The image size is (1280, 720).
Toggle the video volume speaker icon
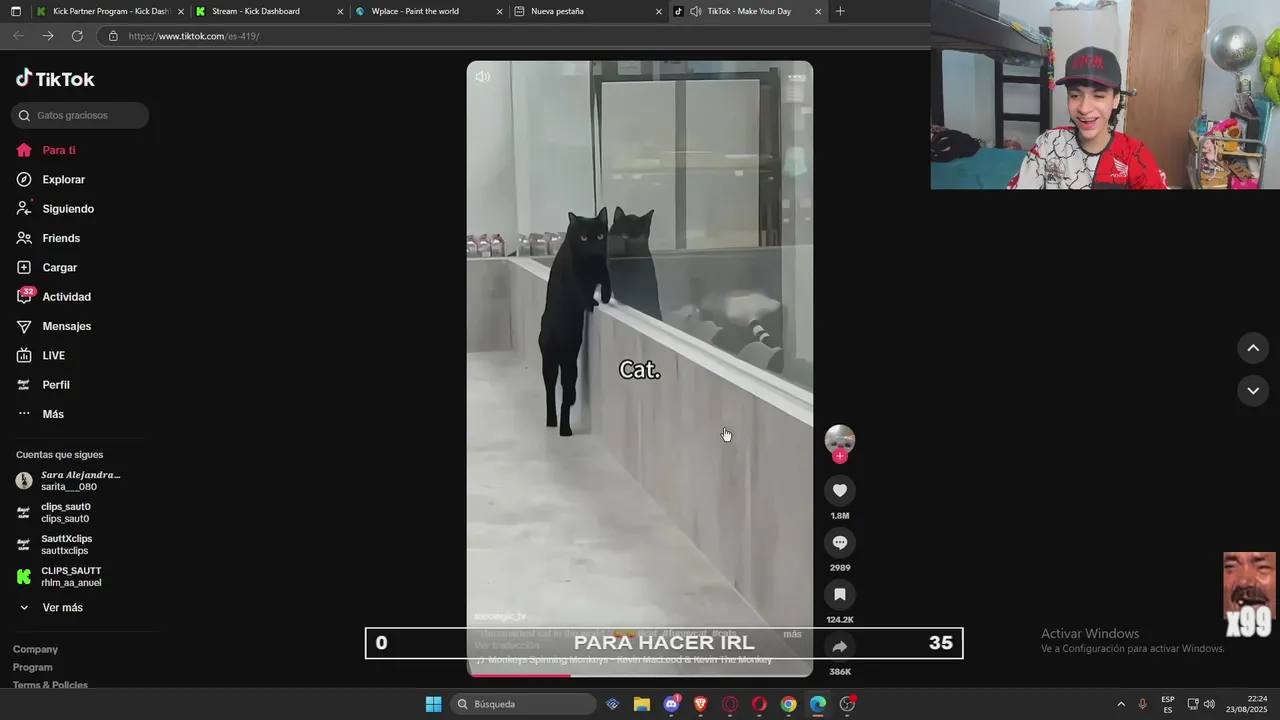coord(483,77)
